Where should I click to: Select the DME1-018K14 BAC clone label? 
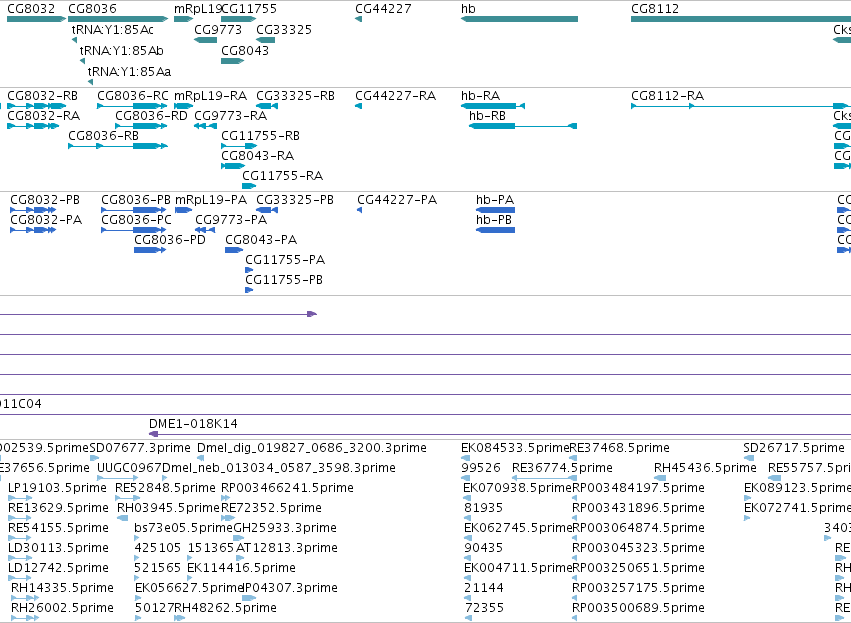tap(193, 424)
